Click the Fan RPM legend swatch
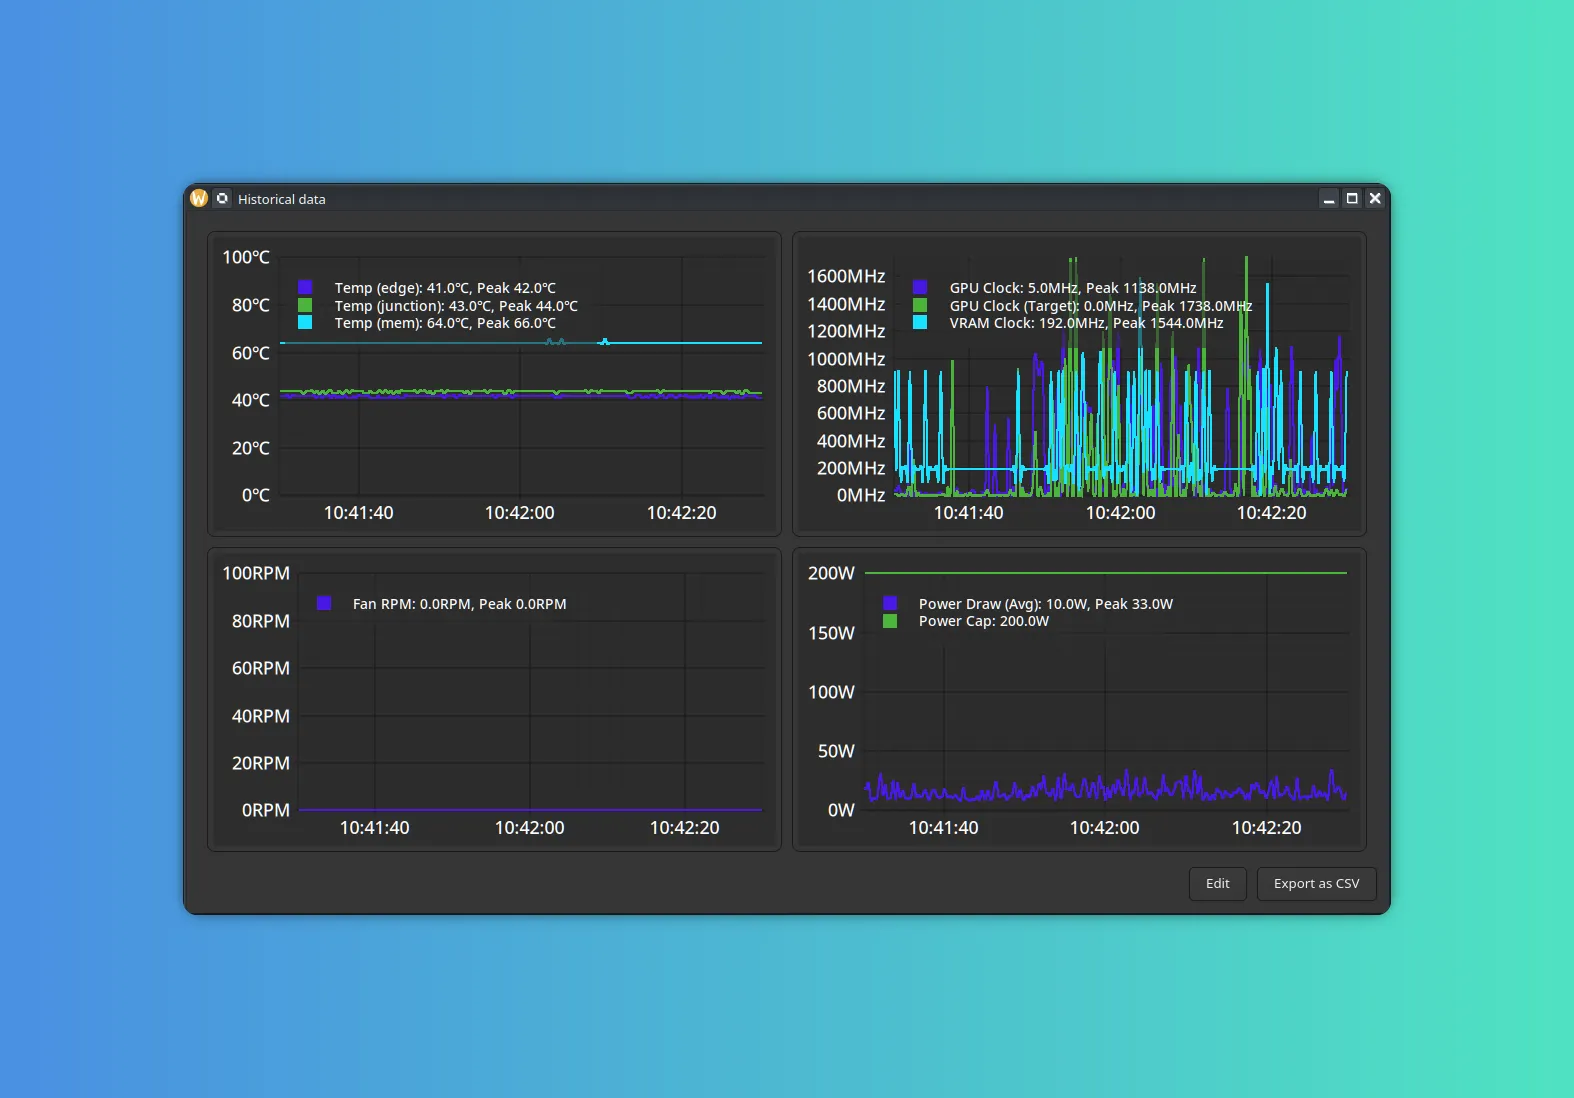Screen dimensions: 1574x1098 click(324, 603)
